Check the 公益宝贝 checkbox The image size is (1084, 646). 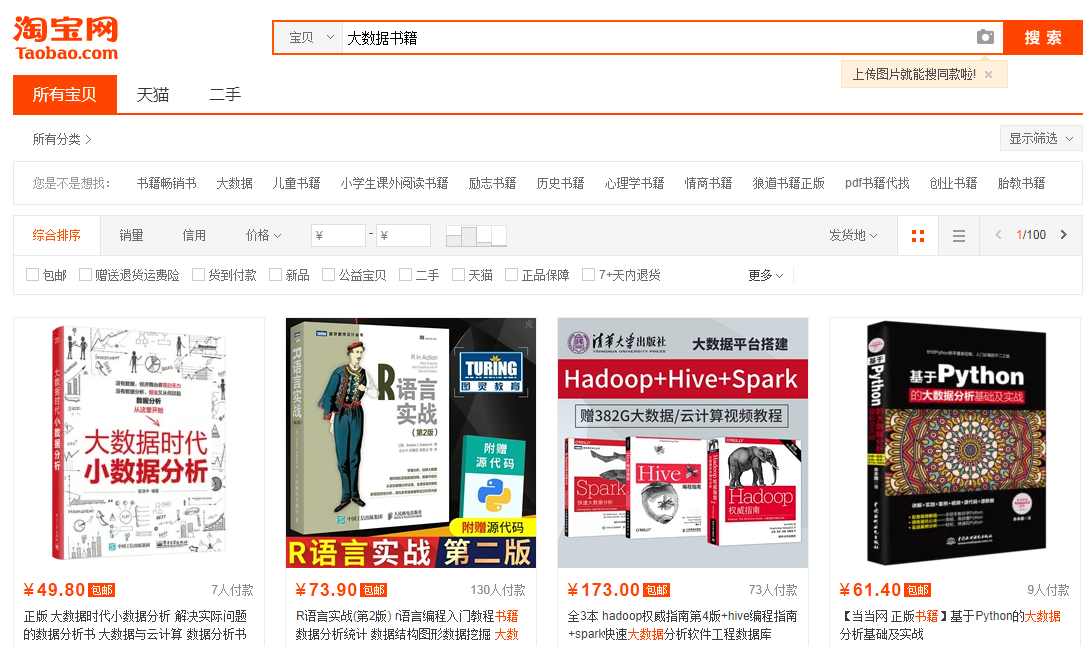[x=328, y=275]
